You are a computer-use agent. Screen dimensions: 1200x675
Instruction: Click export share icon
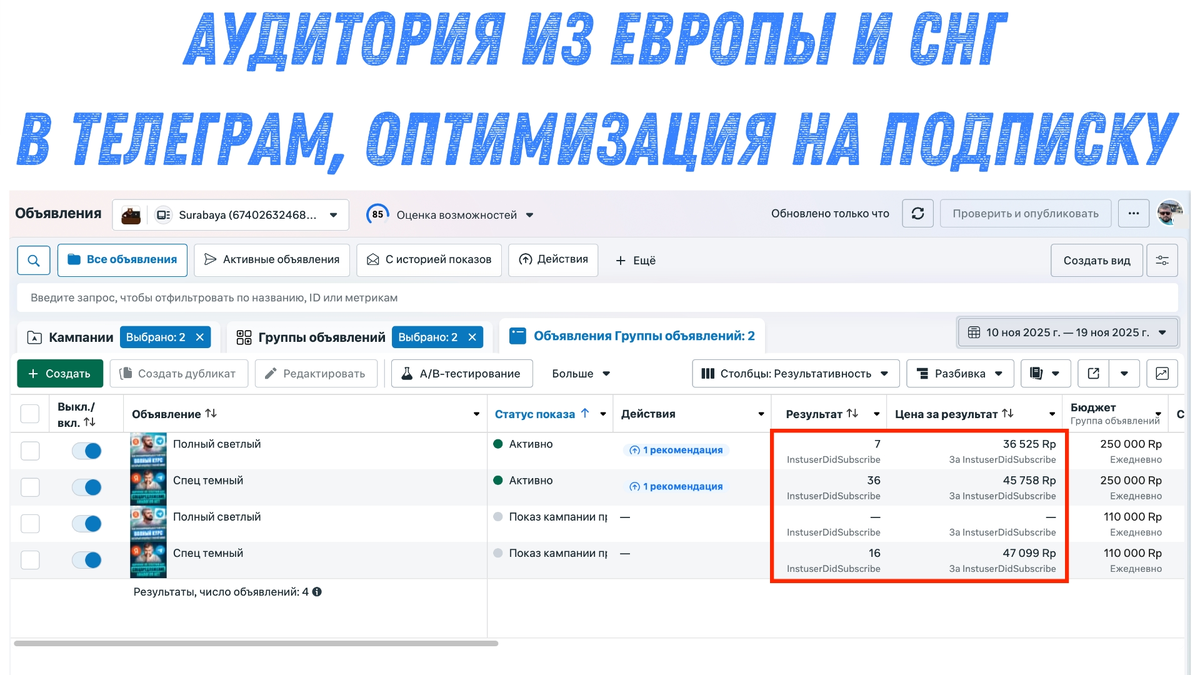[x=1094, y=374]
